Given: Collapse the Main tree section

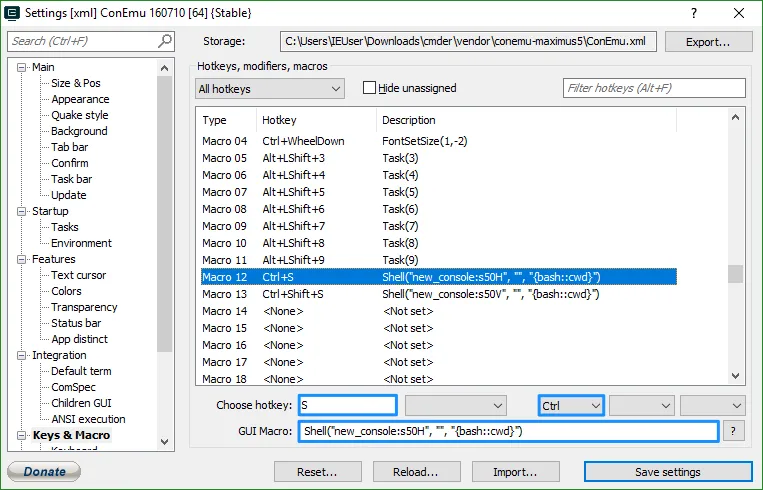Looking at the screenshot, I should tap(23, 67).
